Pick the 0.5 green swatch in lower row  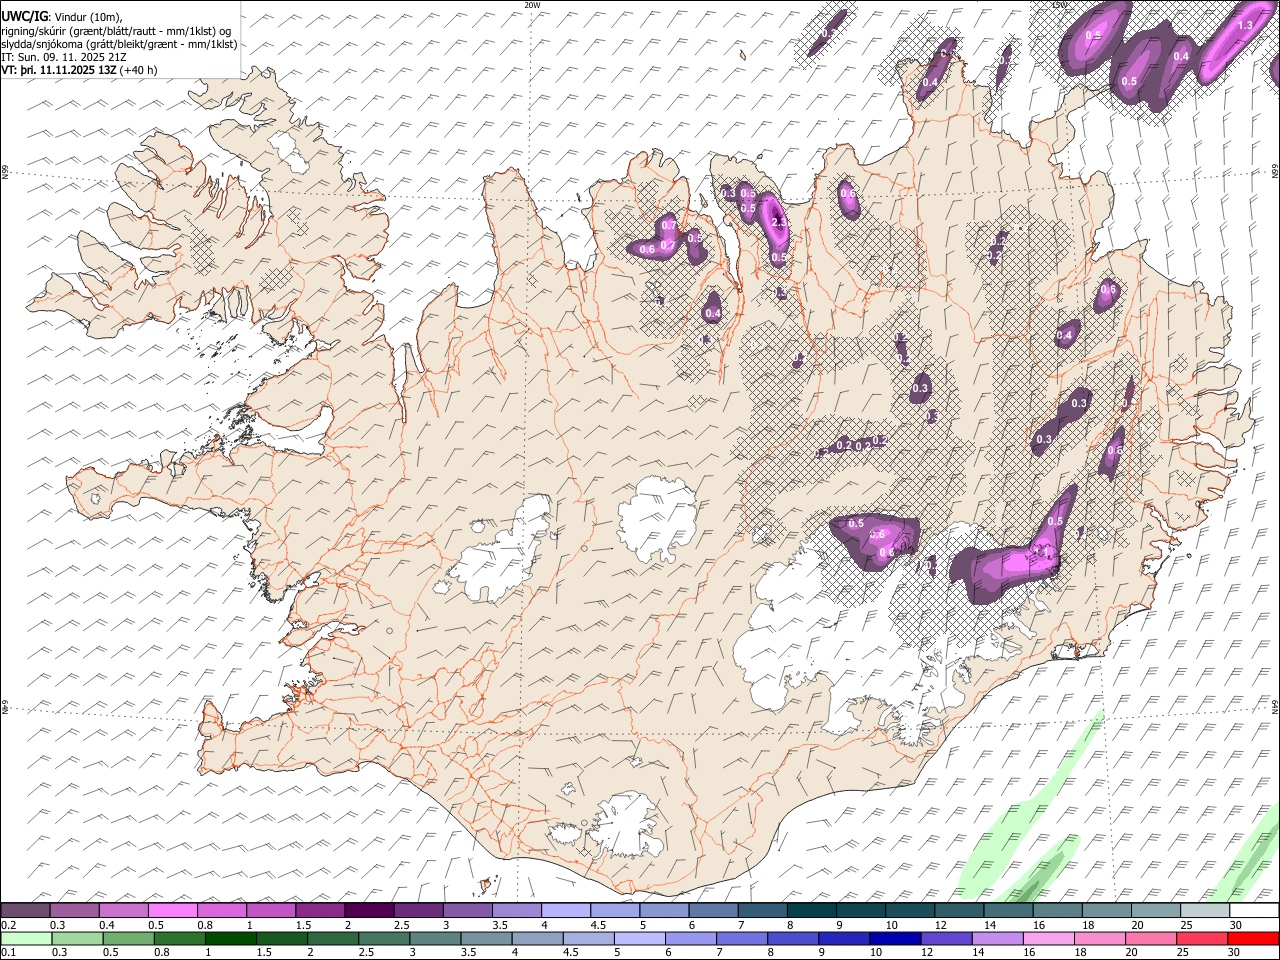pos(129,938)
